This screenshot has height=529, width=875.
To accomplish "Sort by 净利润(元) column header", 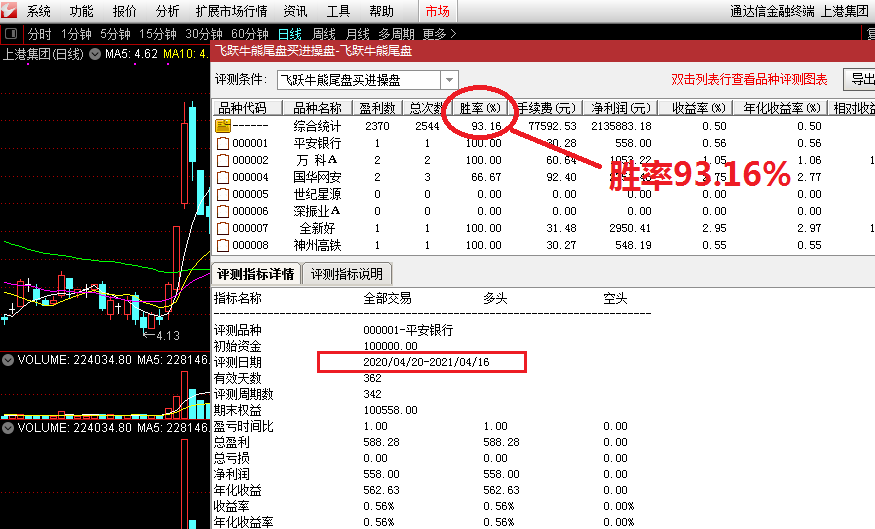I will [x=621, y=108].
